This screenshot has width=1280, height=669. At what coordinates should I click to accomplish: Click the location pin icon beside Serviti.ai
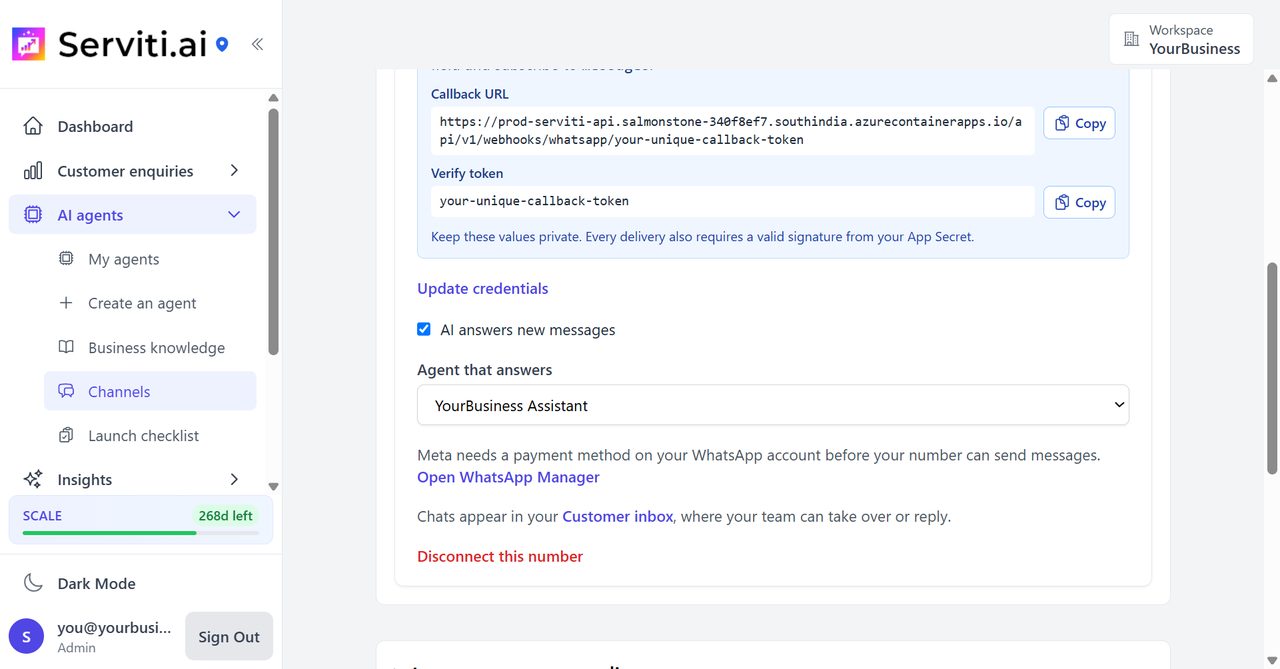[222, 44]
